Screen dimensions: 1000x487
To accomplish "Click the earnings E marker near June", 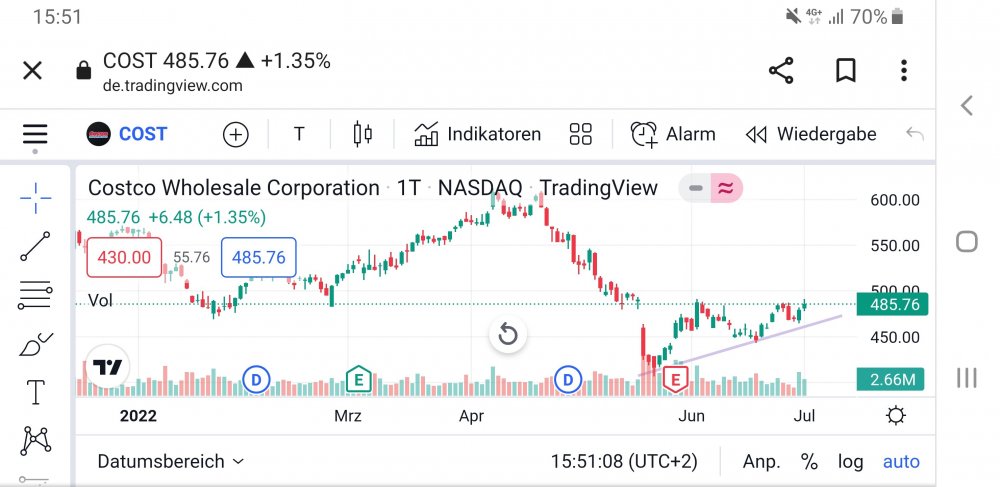I will [x=676, y=379].
